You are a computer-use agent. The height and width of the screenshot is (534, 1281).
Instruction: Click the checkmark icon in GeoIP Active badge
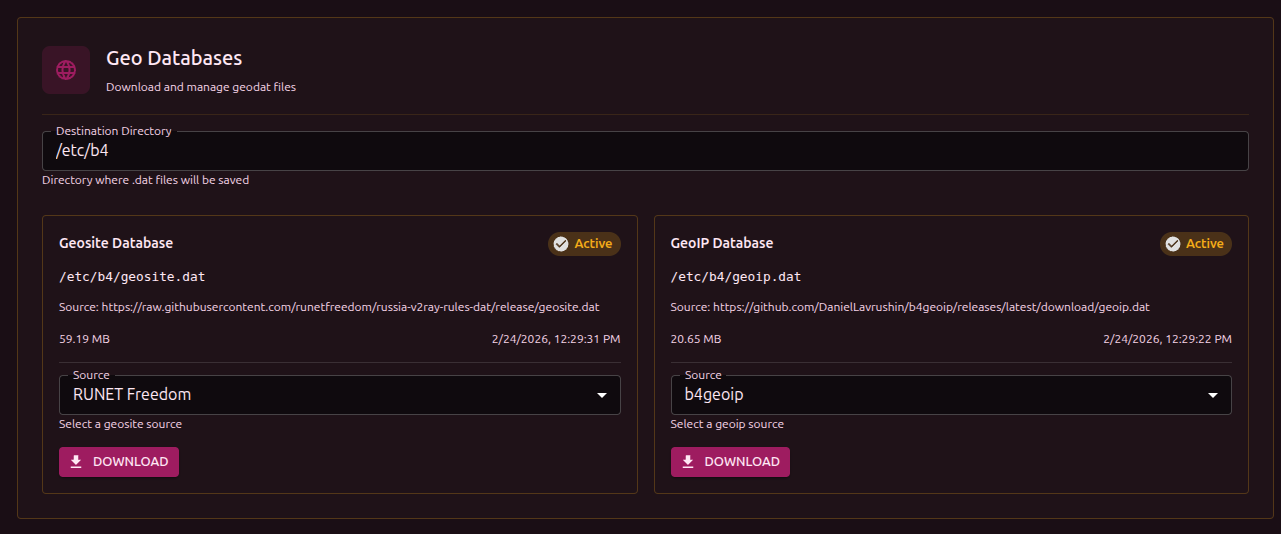[x=1173, y=244]
